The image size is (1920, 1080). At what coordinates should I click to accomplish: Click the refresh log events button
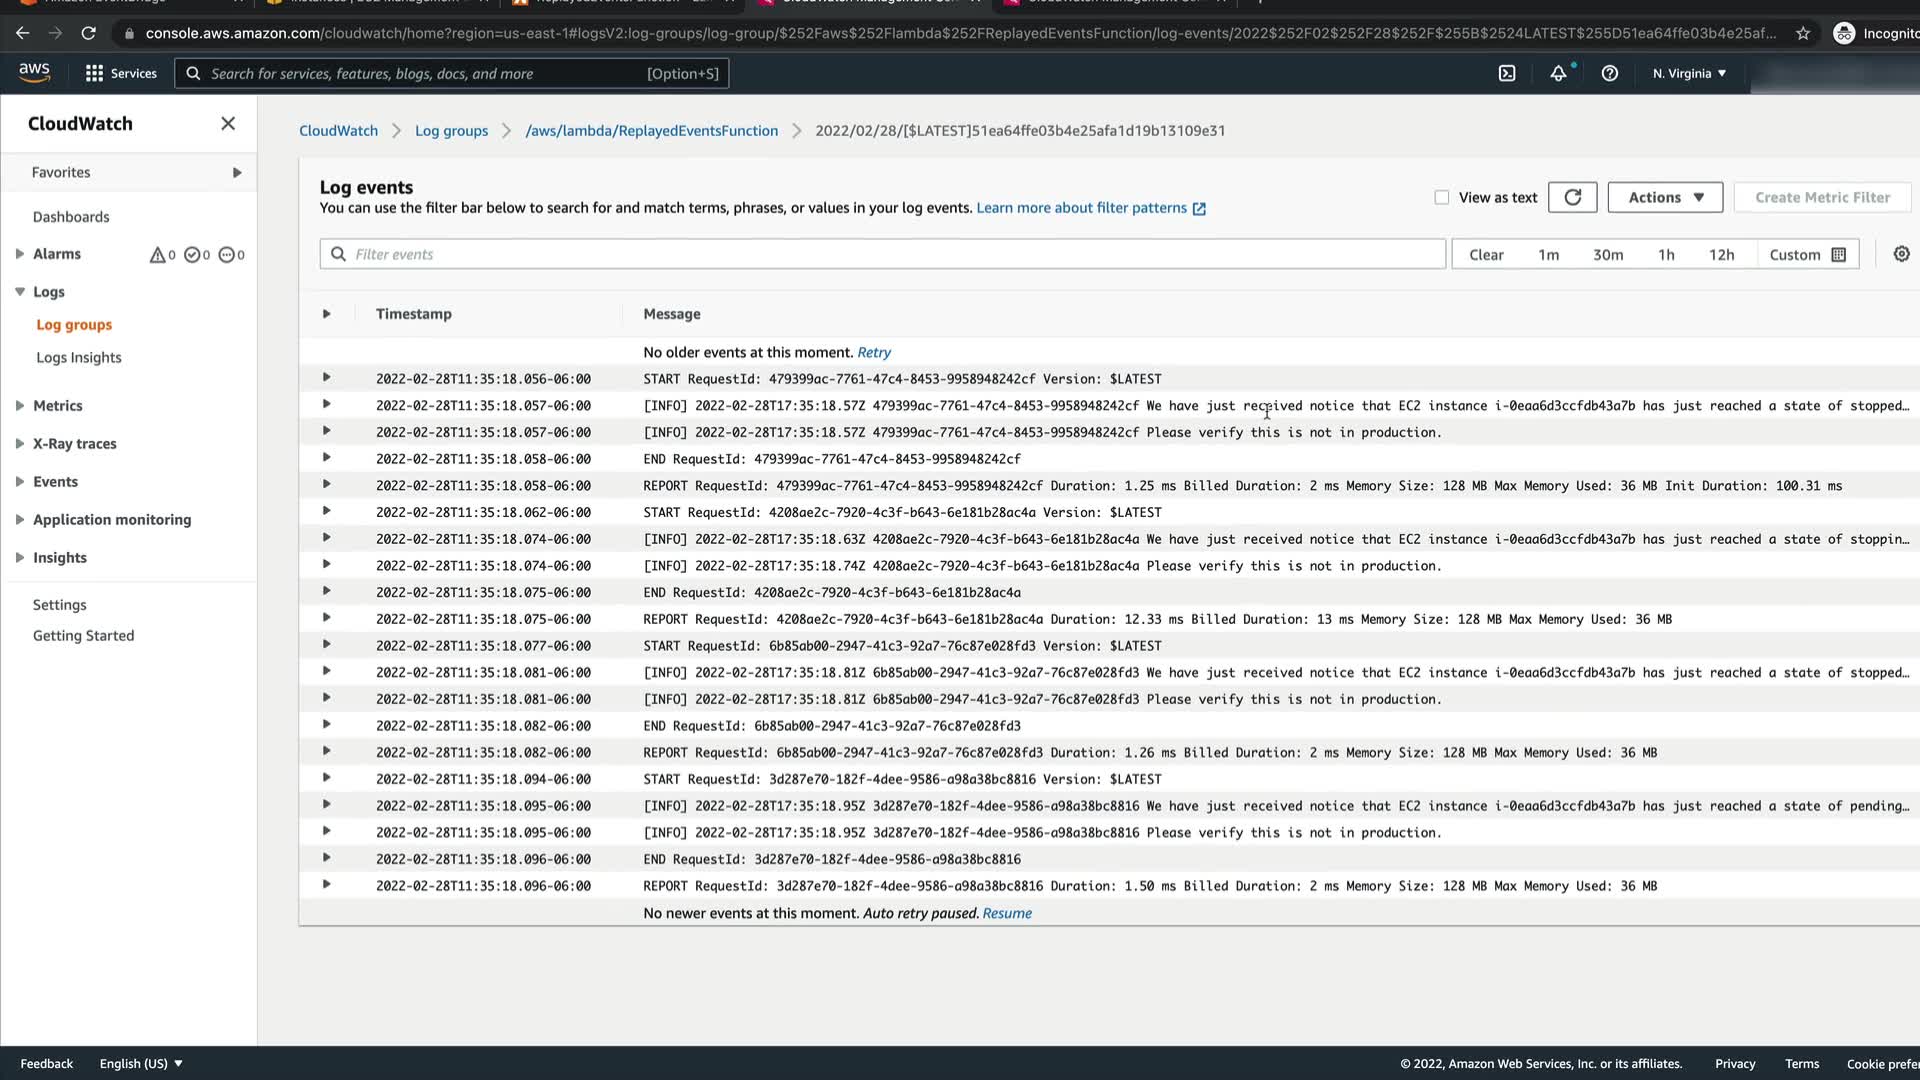tap(1572, 197)
